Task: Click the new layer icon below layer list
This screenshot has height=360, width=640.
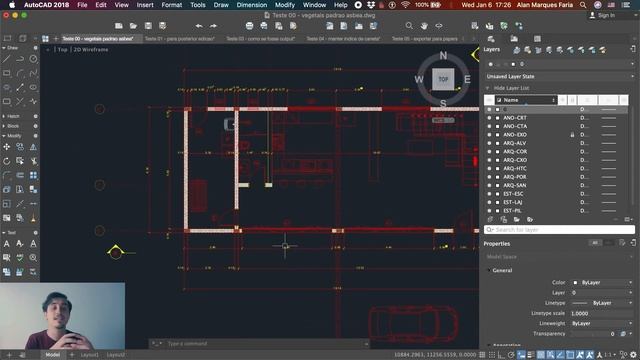Action: pos(490,220)
